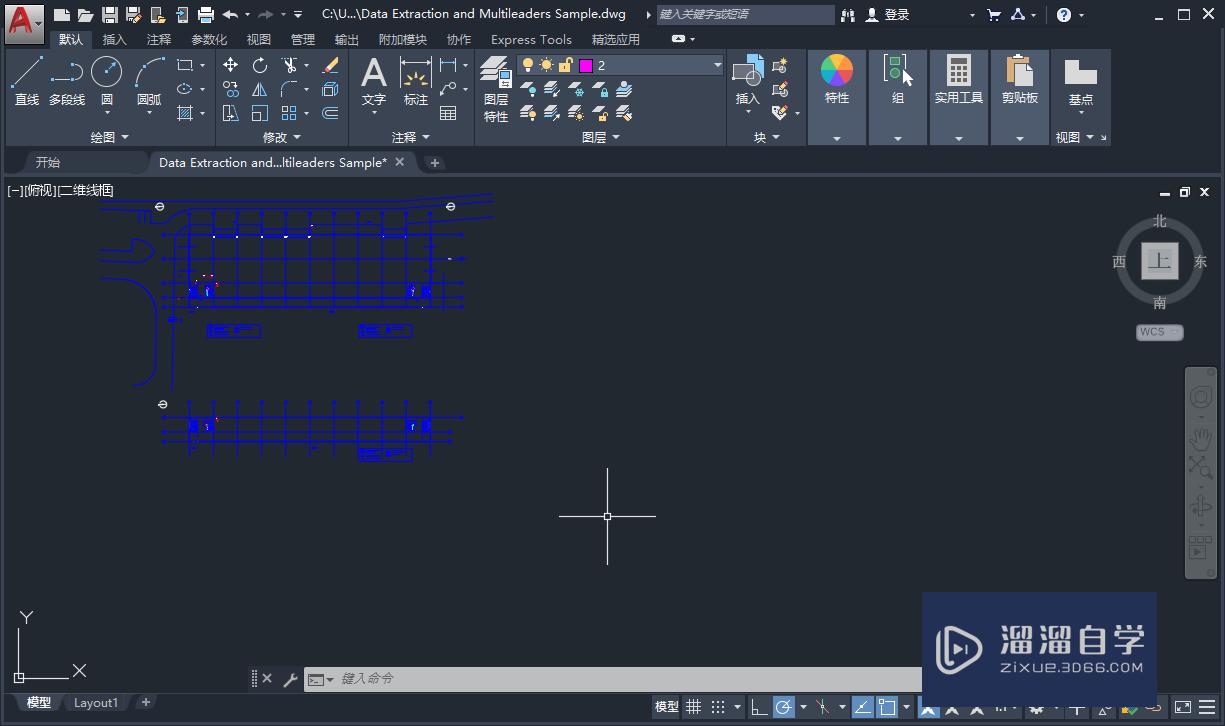The width and height of the screenshot is (1225, 726).
Task: Switch to the 插入 ribbon tab
Action: coord(113,39)
